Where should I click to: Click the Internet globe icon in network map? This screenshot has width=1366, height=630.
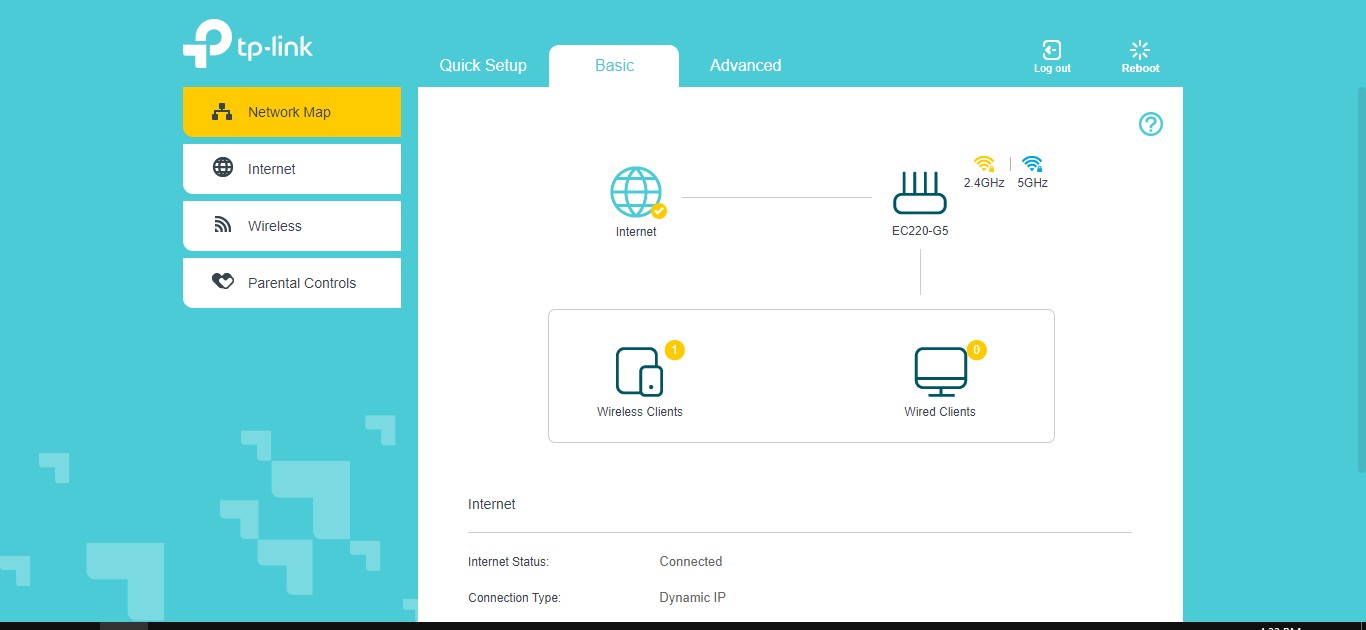636,192
